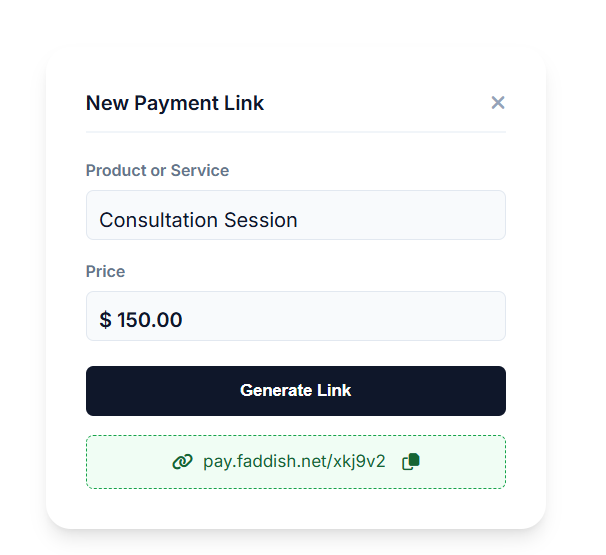
Task: Copy the generated payment link
Action: [x=410, y=462]
